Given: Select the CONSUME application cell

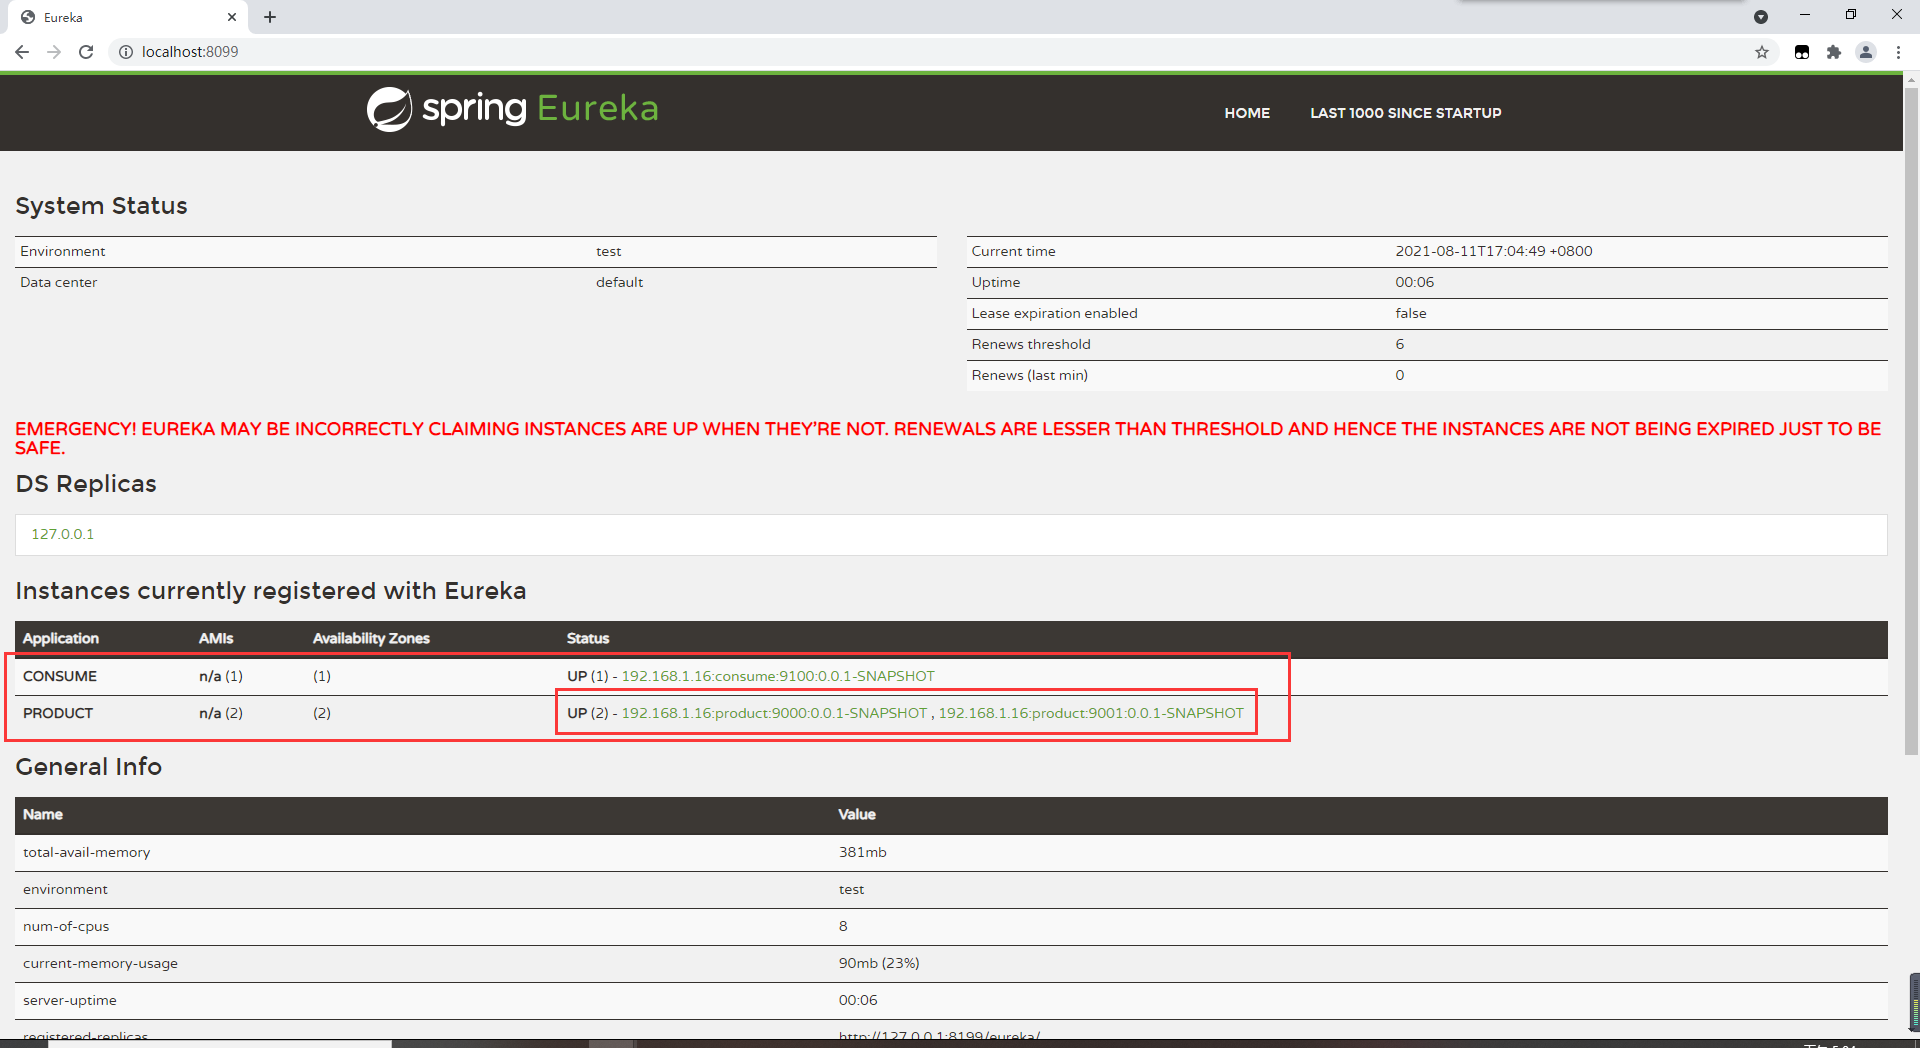Looking at the screenshot, I should tap(60, 676).
